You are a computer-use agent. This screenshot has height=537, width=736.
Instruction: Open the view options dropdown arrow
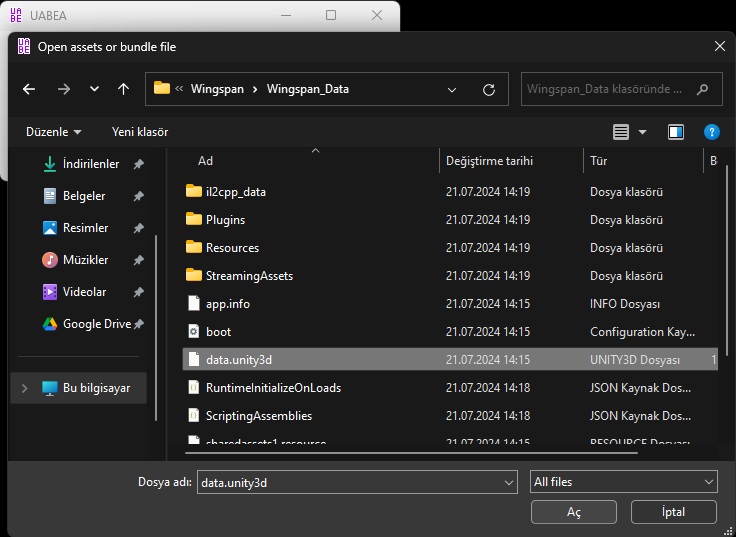tap(642, 132)
